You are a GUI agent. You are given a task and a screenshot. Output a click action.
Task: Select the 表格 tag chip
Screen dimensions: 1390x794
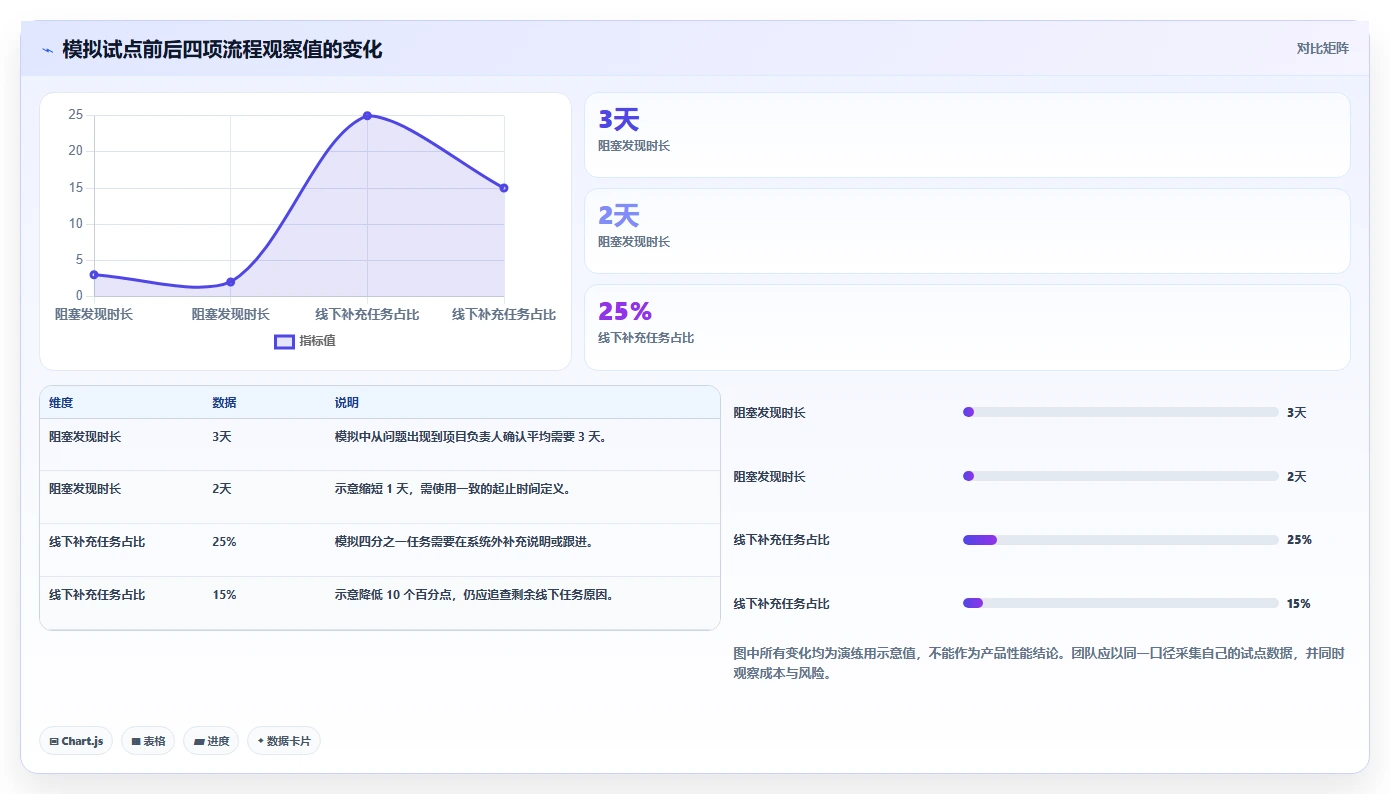[148, 741]
